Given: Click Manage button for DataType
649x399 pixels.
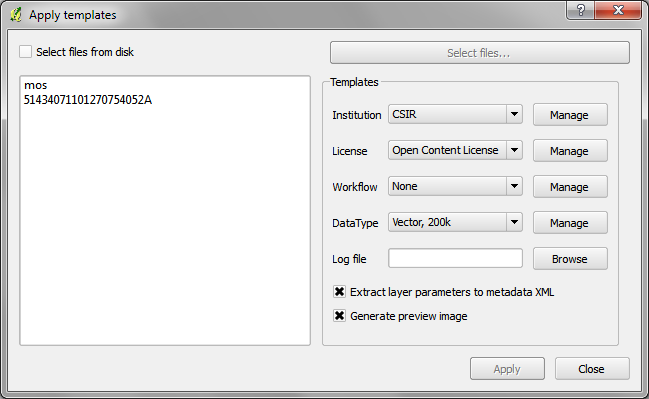Looking at the screenshot, I should [570, 223].
